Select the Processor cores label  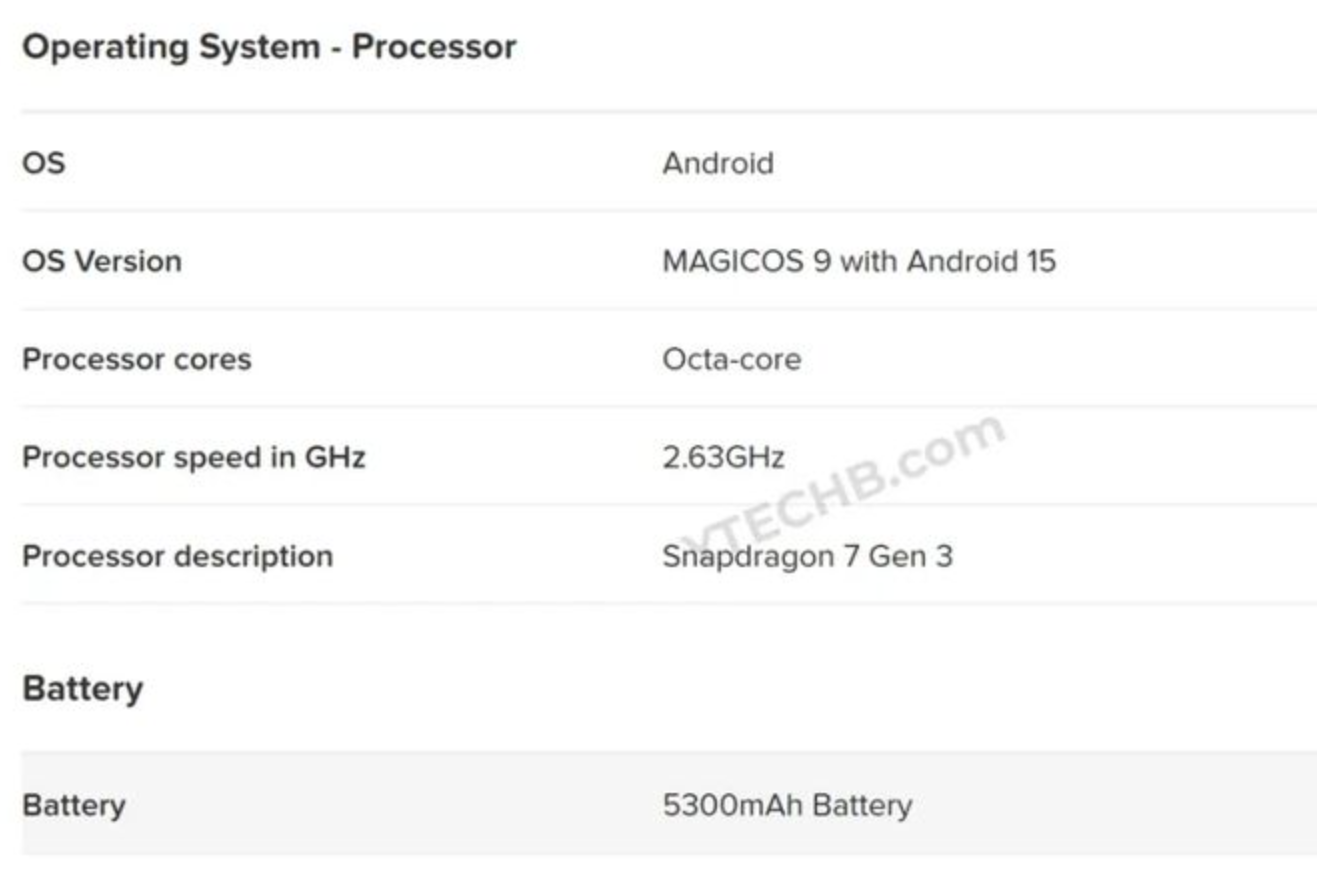136,359
